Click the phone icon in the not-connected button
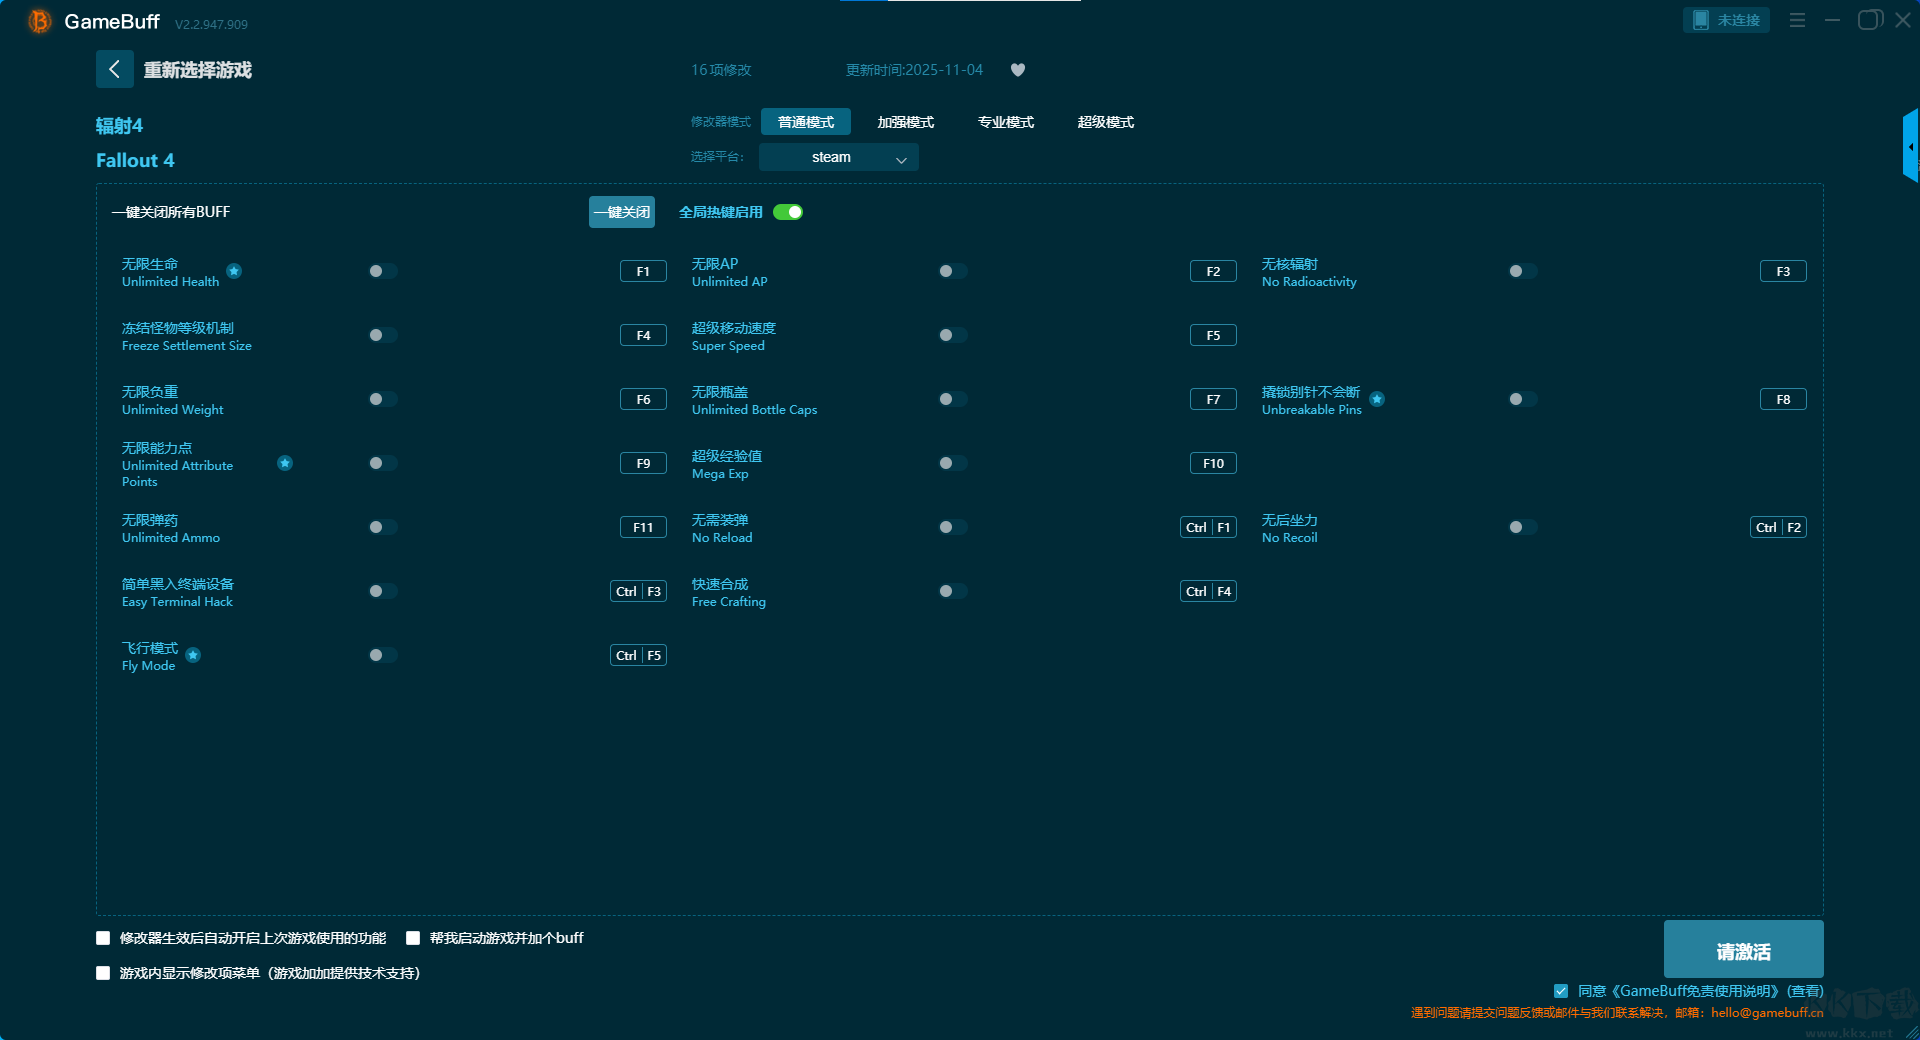Image resolution: width=1920 pixels, height=1040 pixels. 1701,20
